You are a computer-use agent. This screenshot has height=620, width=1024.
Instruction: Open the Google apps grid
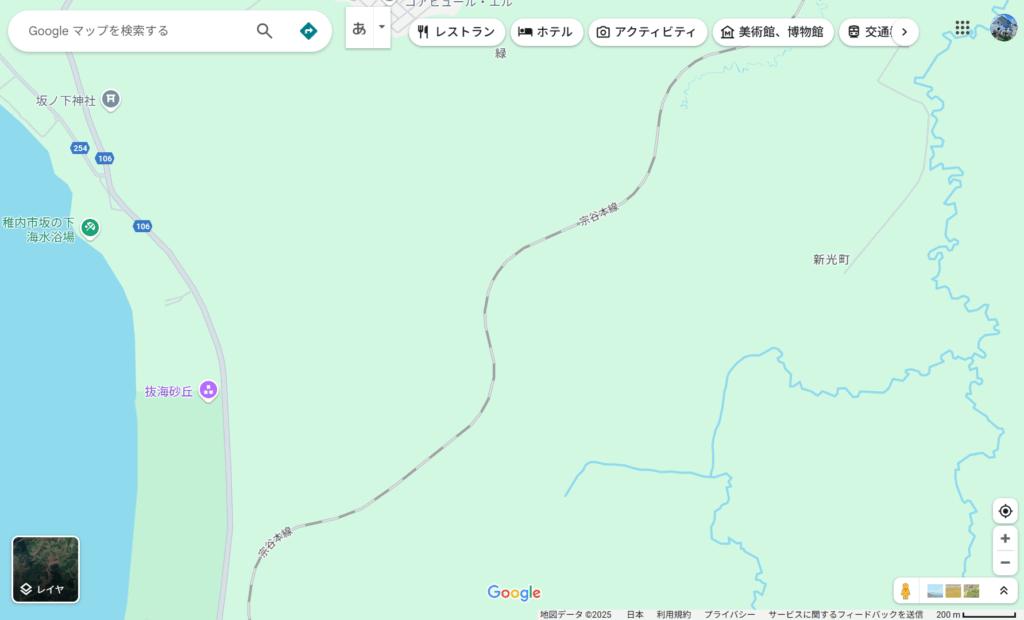[x=962, y=27]
